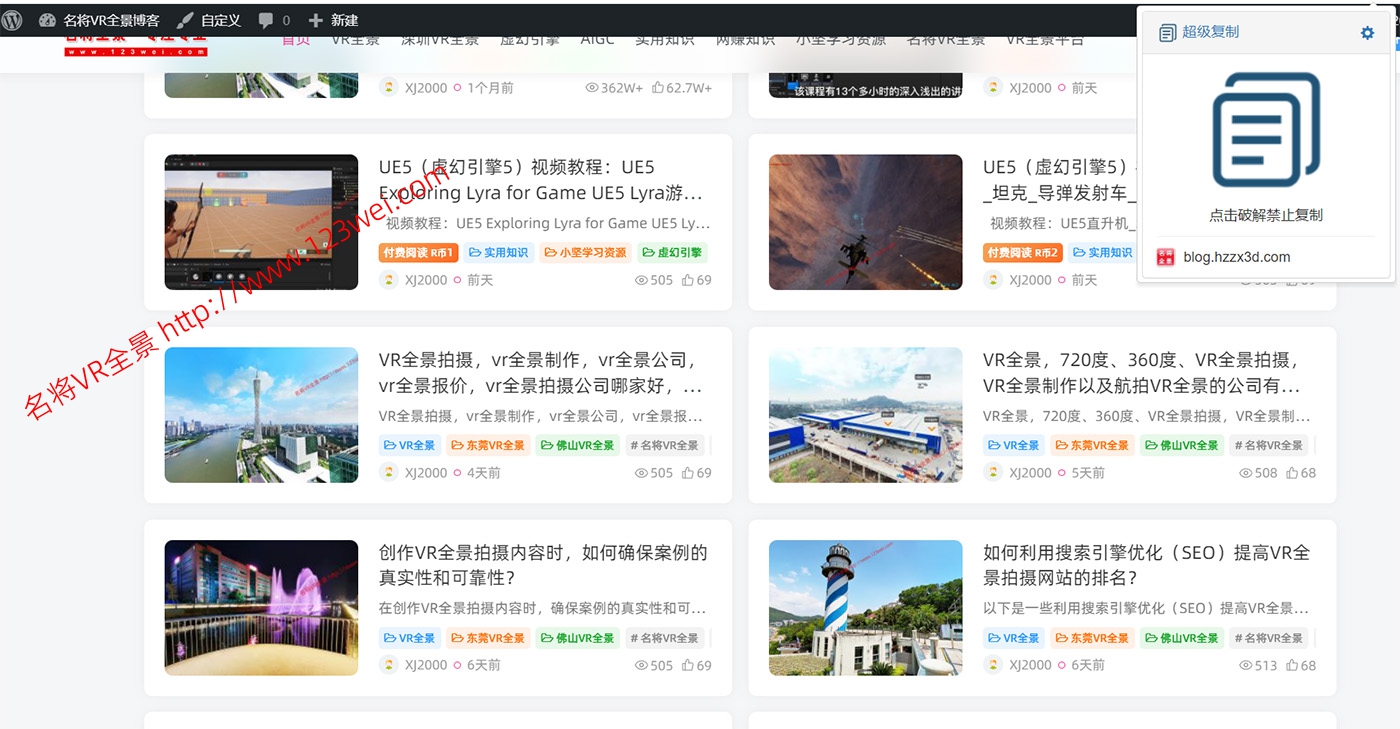Click the lighthouse thumbnail of the SEO post
Screen dimensions: 1400x729
click(865, 607)
